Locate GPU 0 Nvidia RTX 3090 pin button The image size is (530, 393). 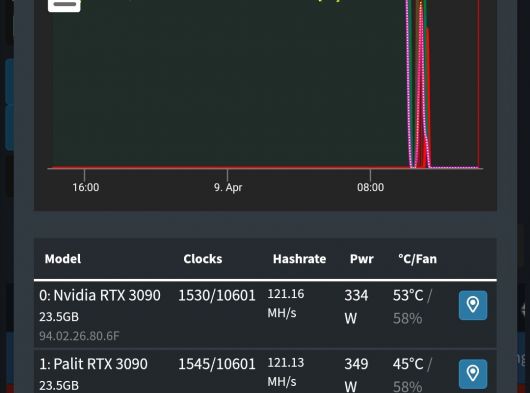(x=473, y=305)
